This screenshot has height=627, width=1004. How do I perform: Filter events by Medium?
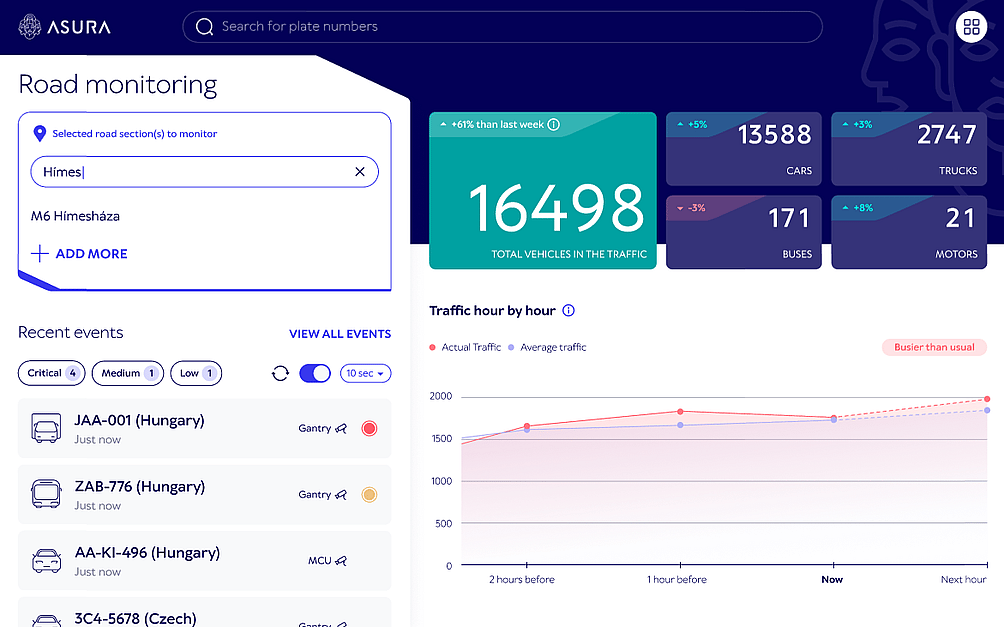(128, 373)
